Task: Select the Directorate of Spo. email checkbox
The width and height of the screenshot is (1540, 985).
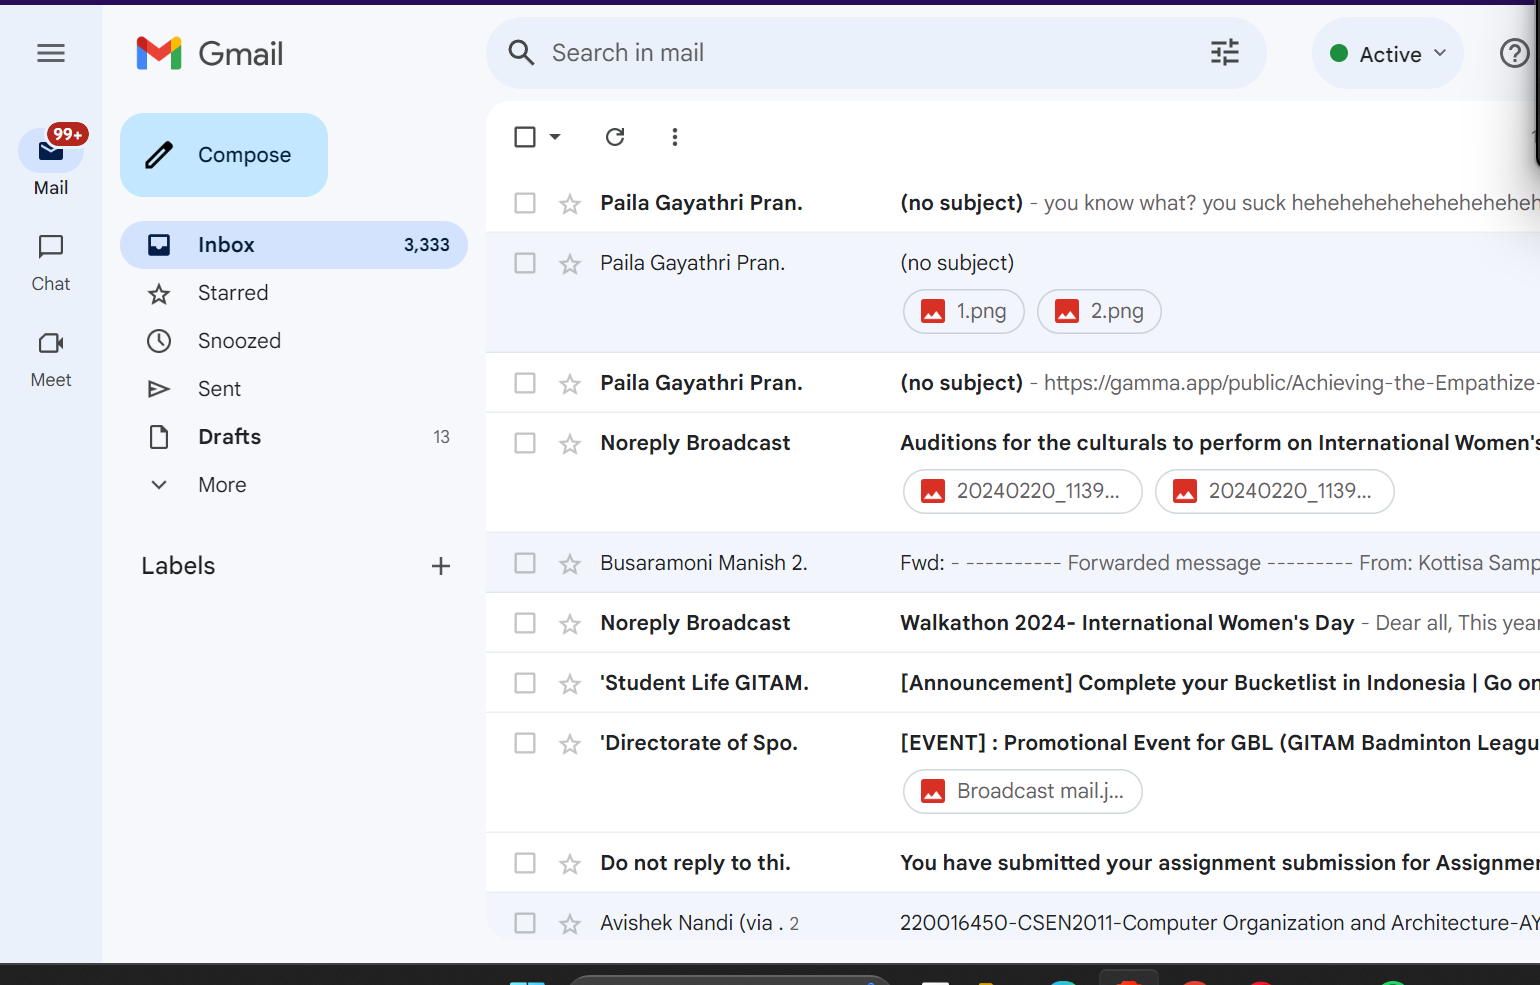Action: click(525, 743)
